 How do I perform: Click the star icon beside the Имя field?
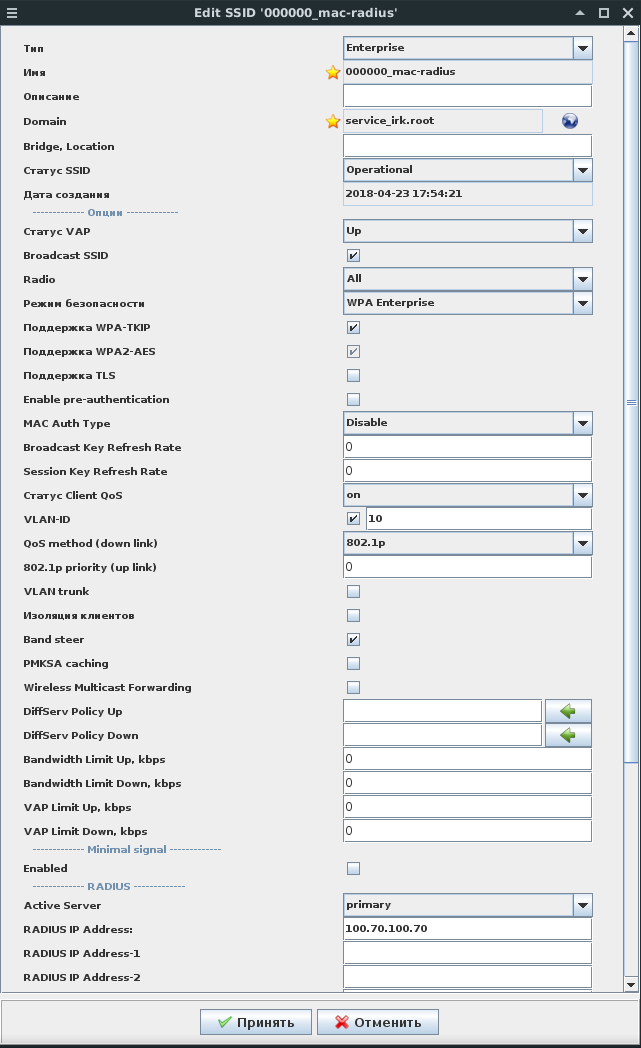point(333,72)
